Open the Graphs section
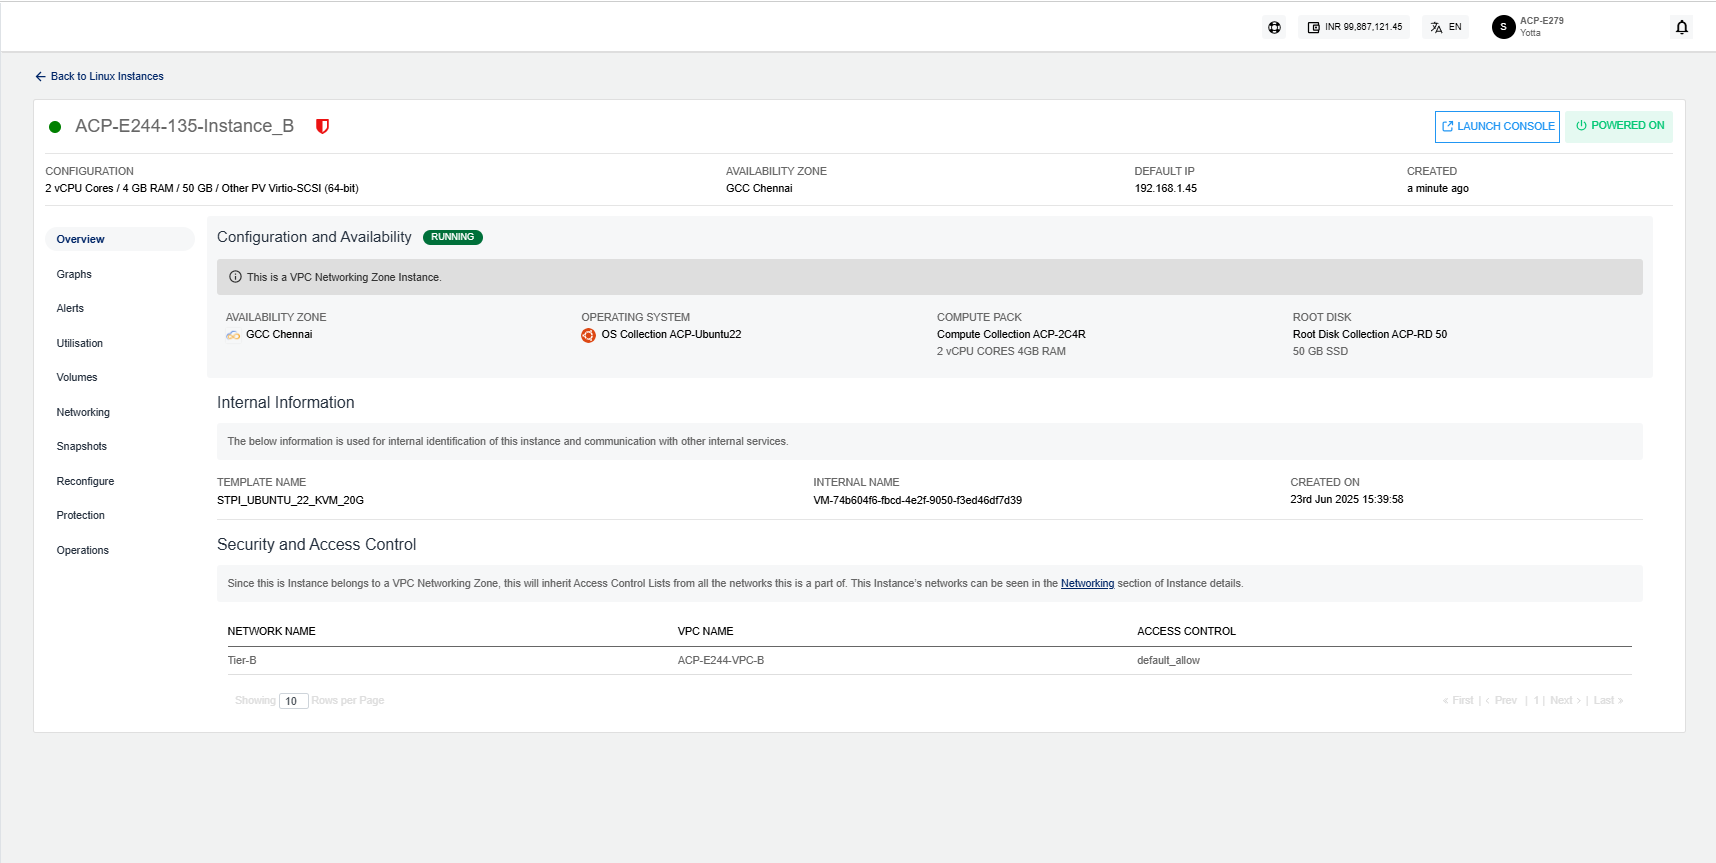 click(74, 274)
